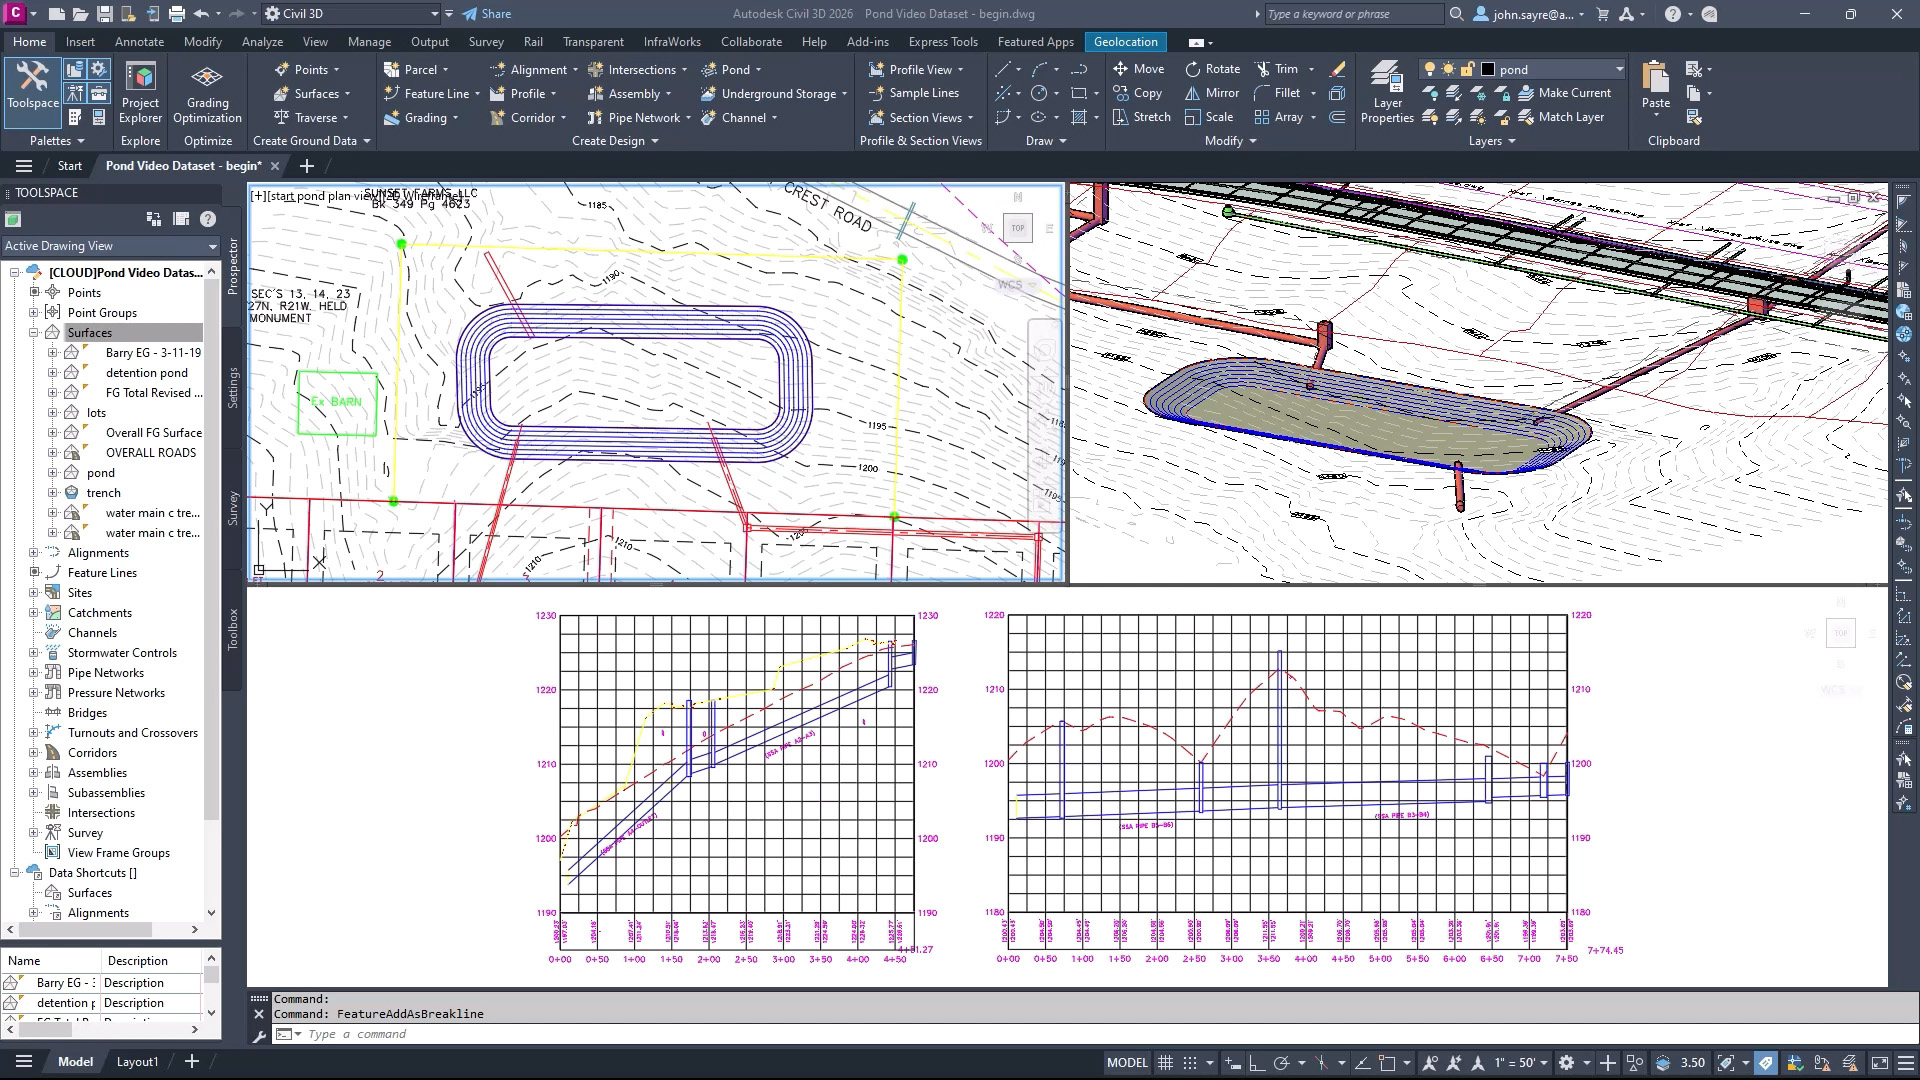Select the Scale tool
This screenshot has width=1920, height=1080.
tap(1209, 117)
